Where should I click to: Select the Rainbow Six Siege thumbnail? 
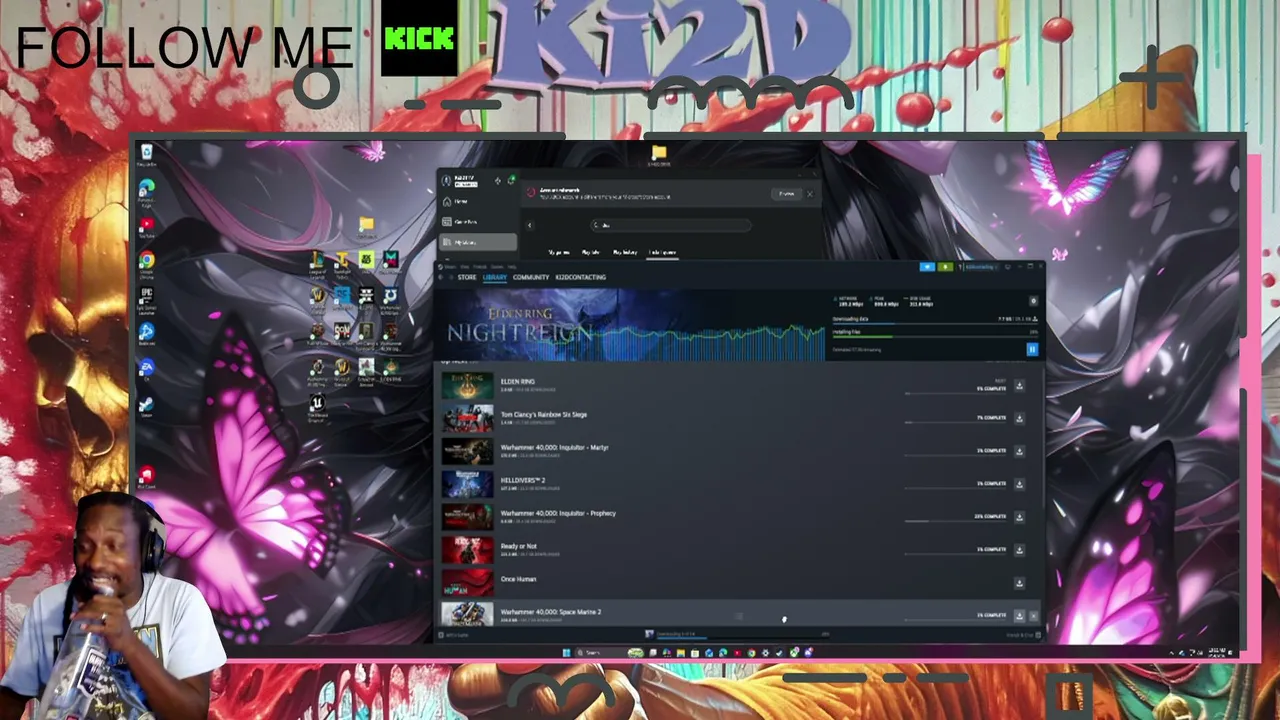point(468,419)
